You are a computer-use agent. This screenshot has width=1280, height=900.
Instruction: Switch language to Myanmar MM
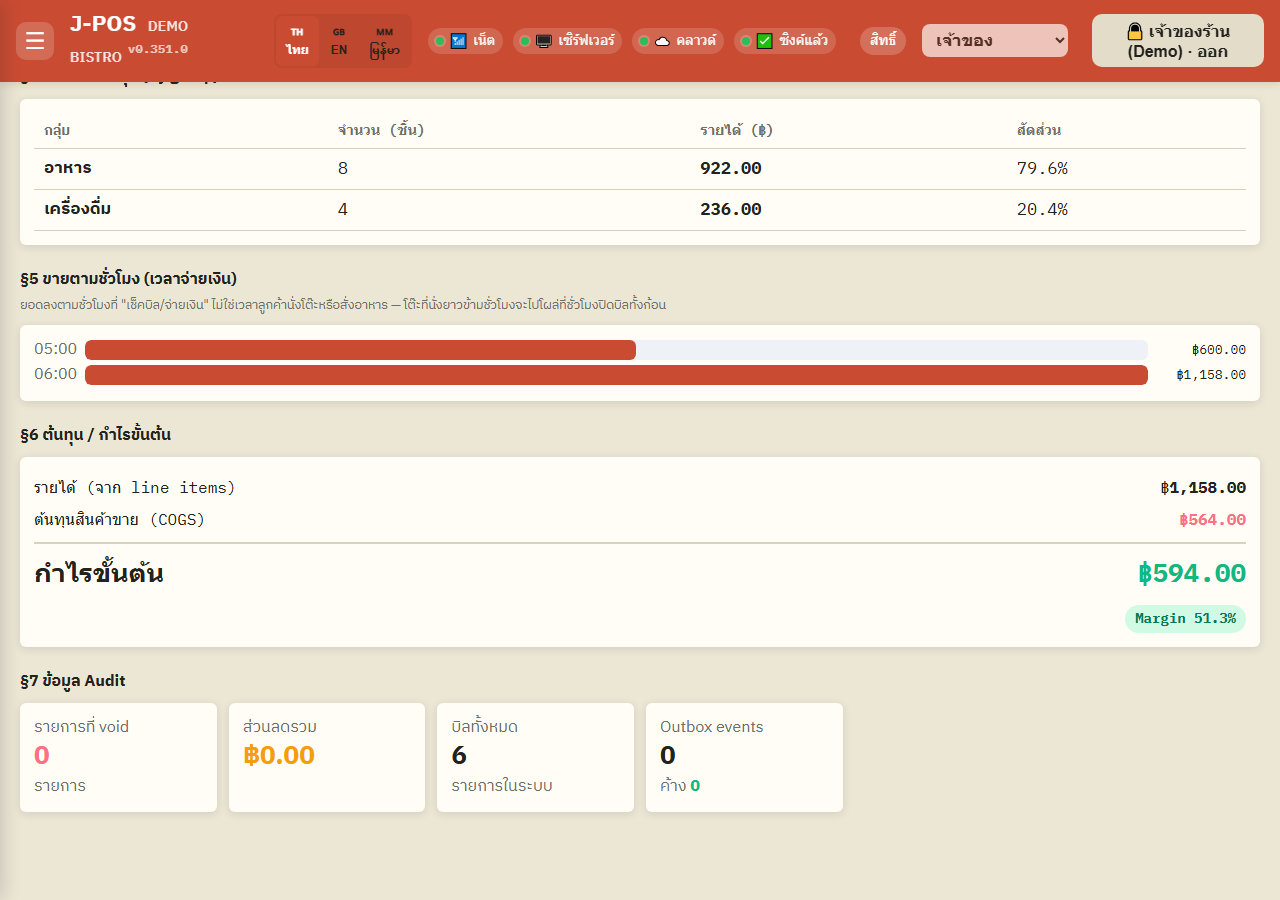click(x=385, y=41)
